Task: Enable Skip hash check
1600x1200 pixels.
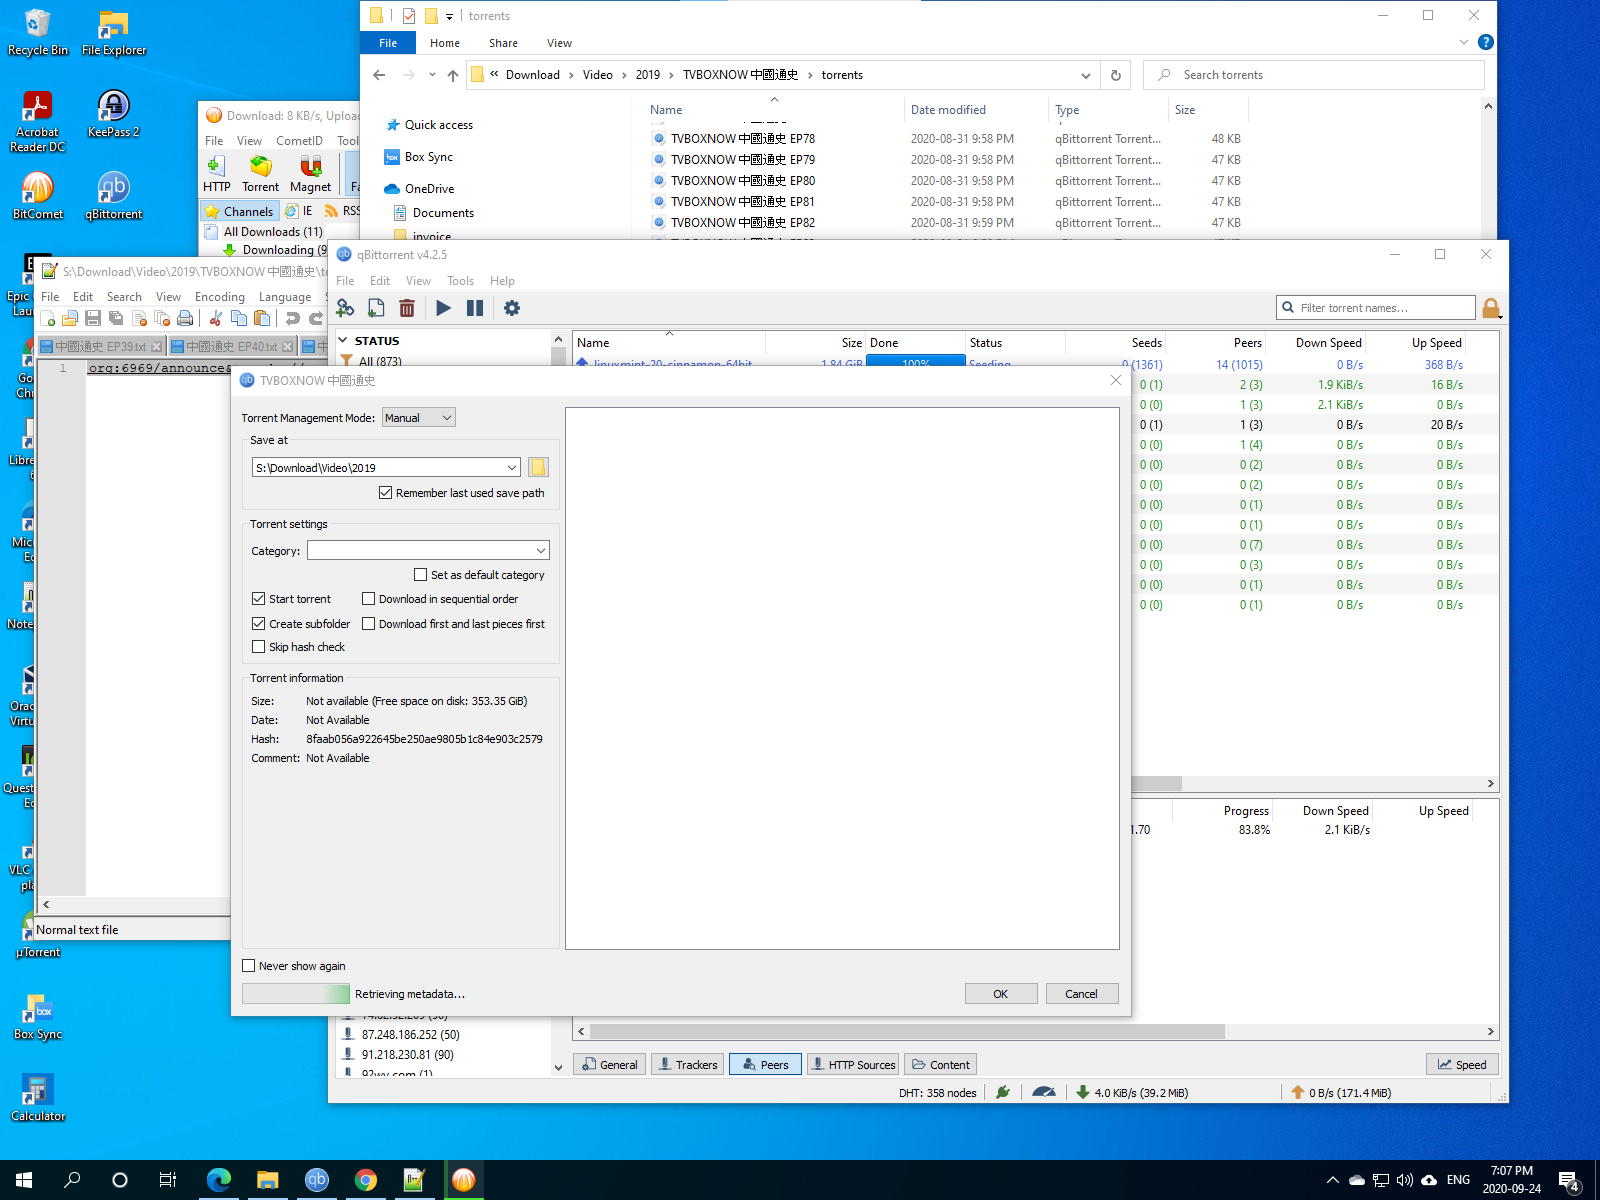Action: 298,647
